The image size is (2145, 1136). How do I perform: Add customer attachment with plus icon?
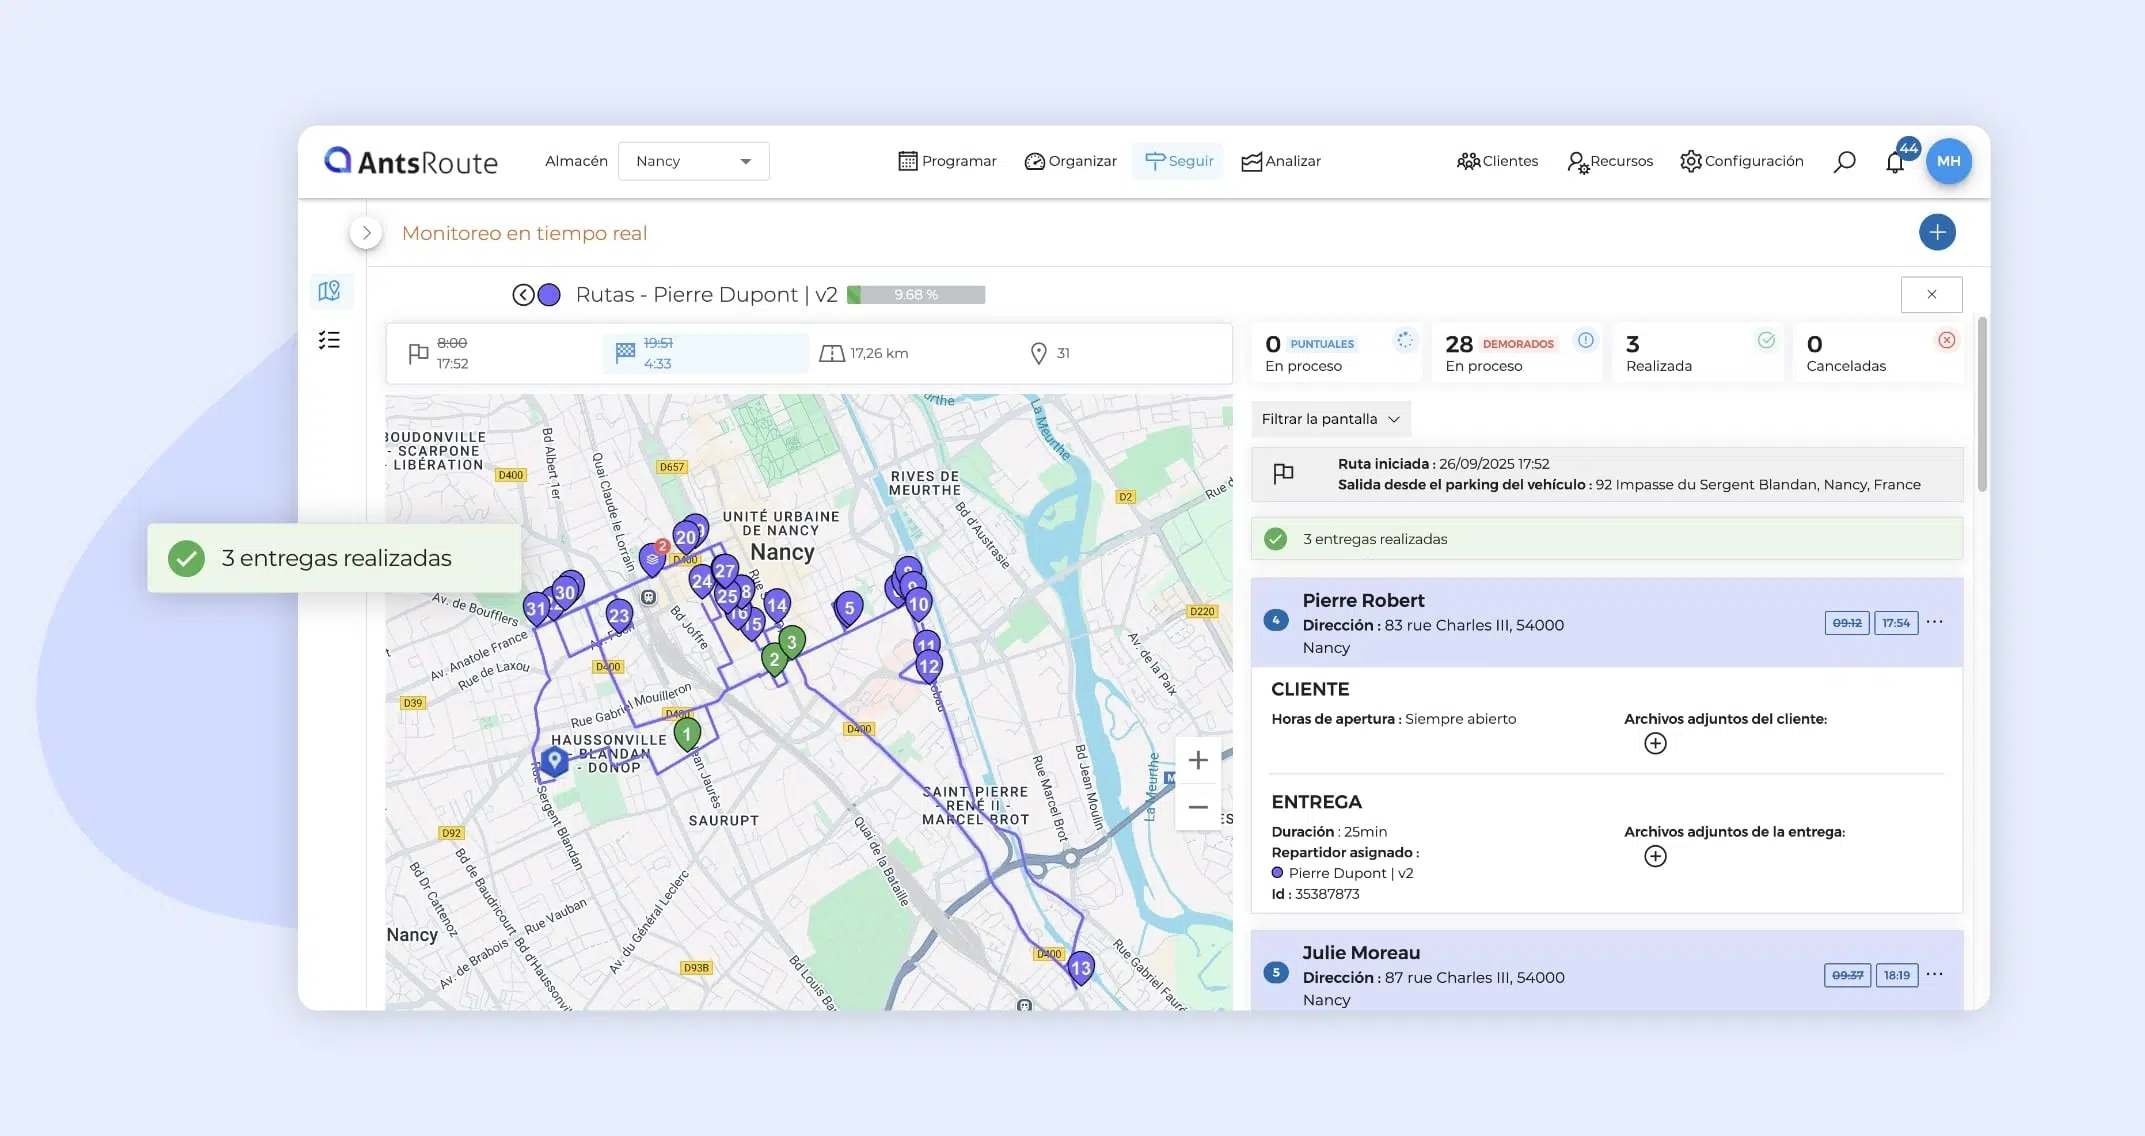pyautogui.click(x=1655, y=743)
